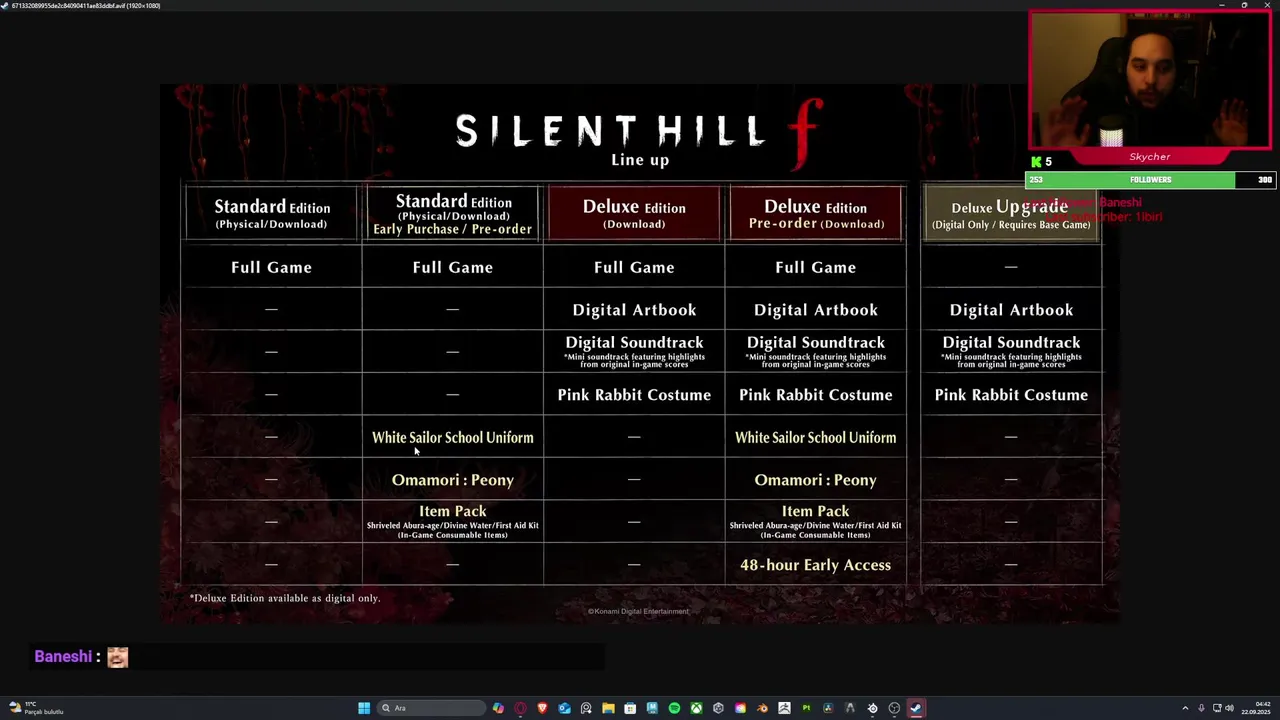Image resolution: width=1280 pixels, height=720 pixels.
Task: Open the volume speaker tray icon
Action: 1230,708
